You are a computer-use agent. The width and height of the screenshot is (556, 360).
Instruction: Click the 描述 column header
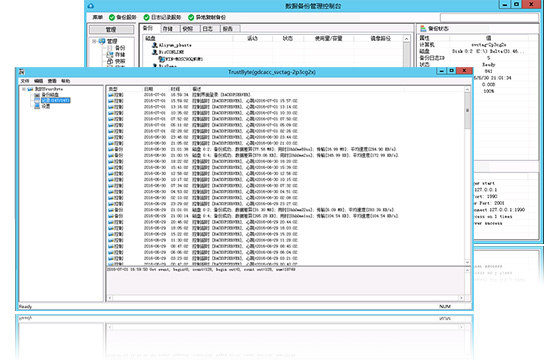[196, 89]
